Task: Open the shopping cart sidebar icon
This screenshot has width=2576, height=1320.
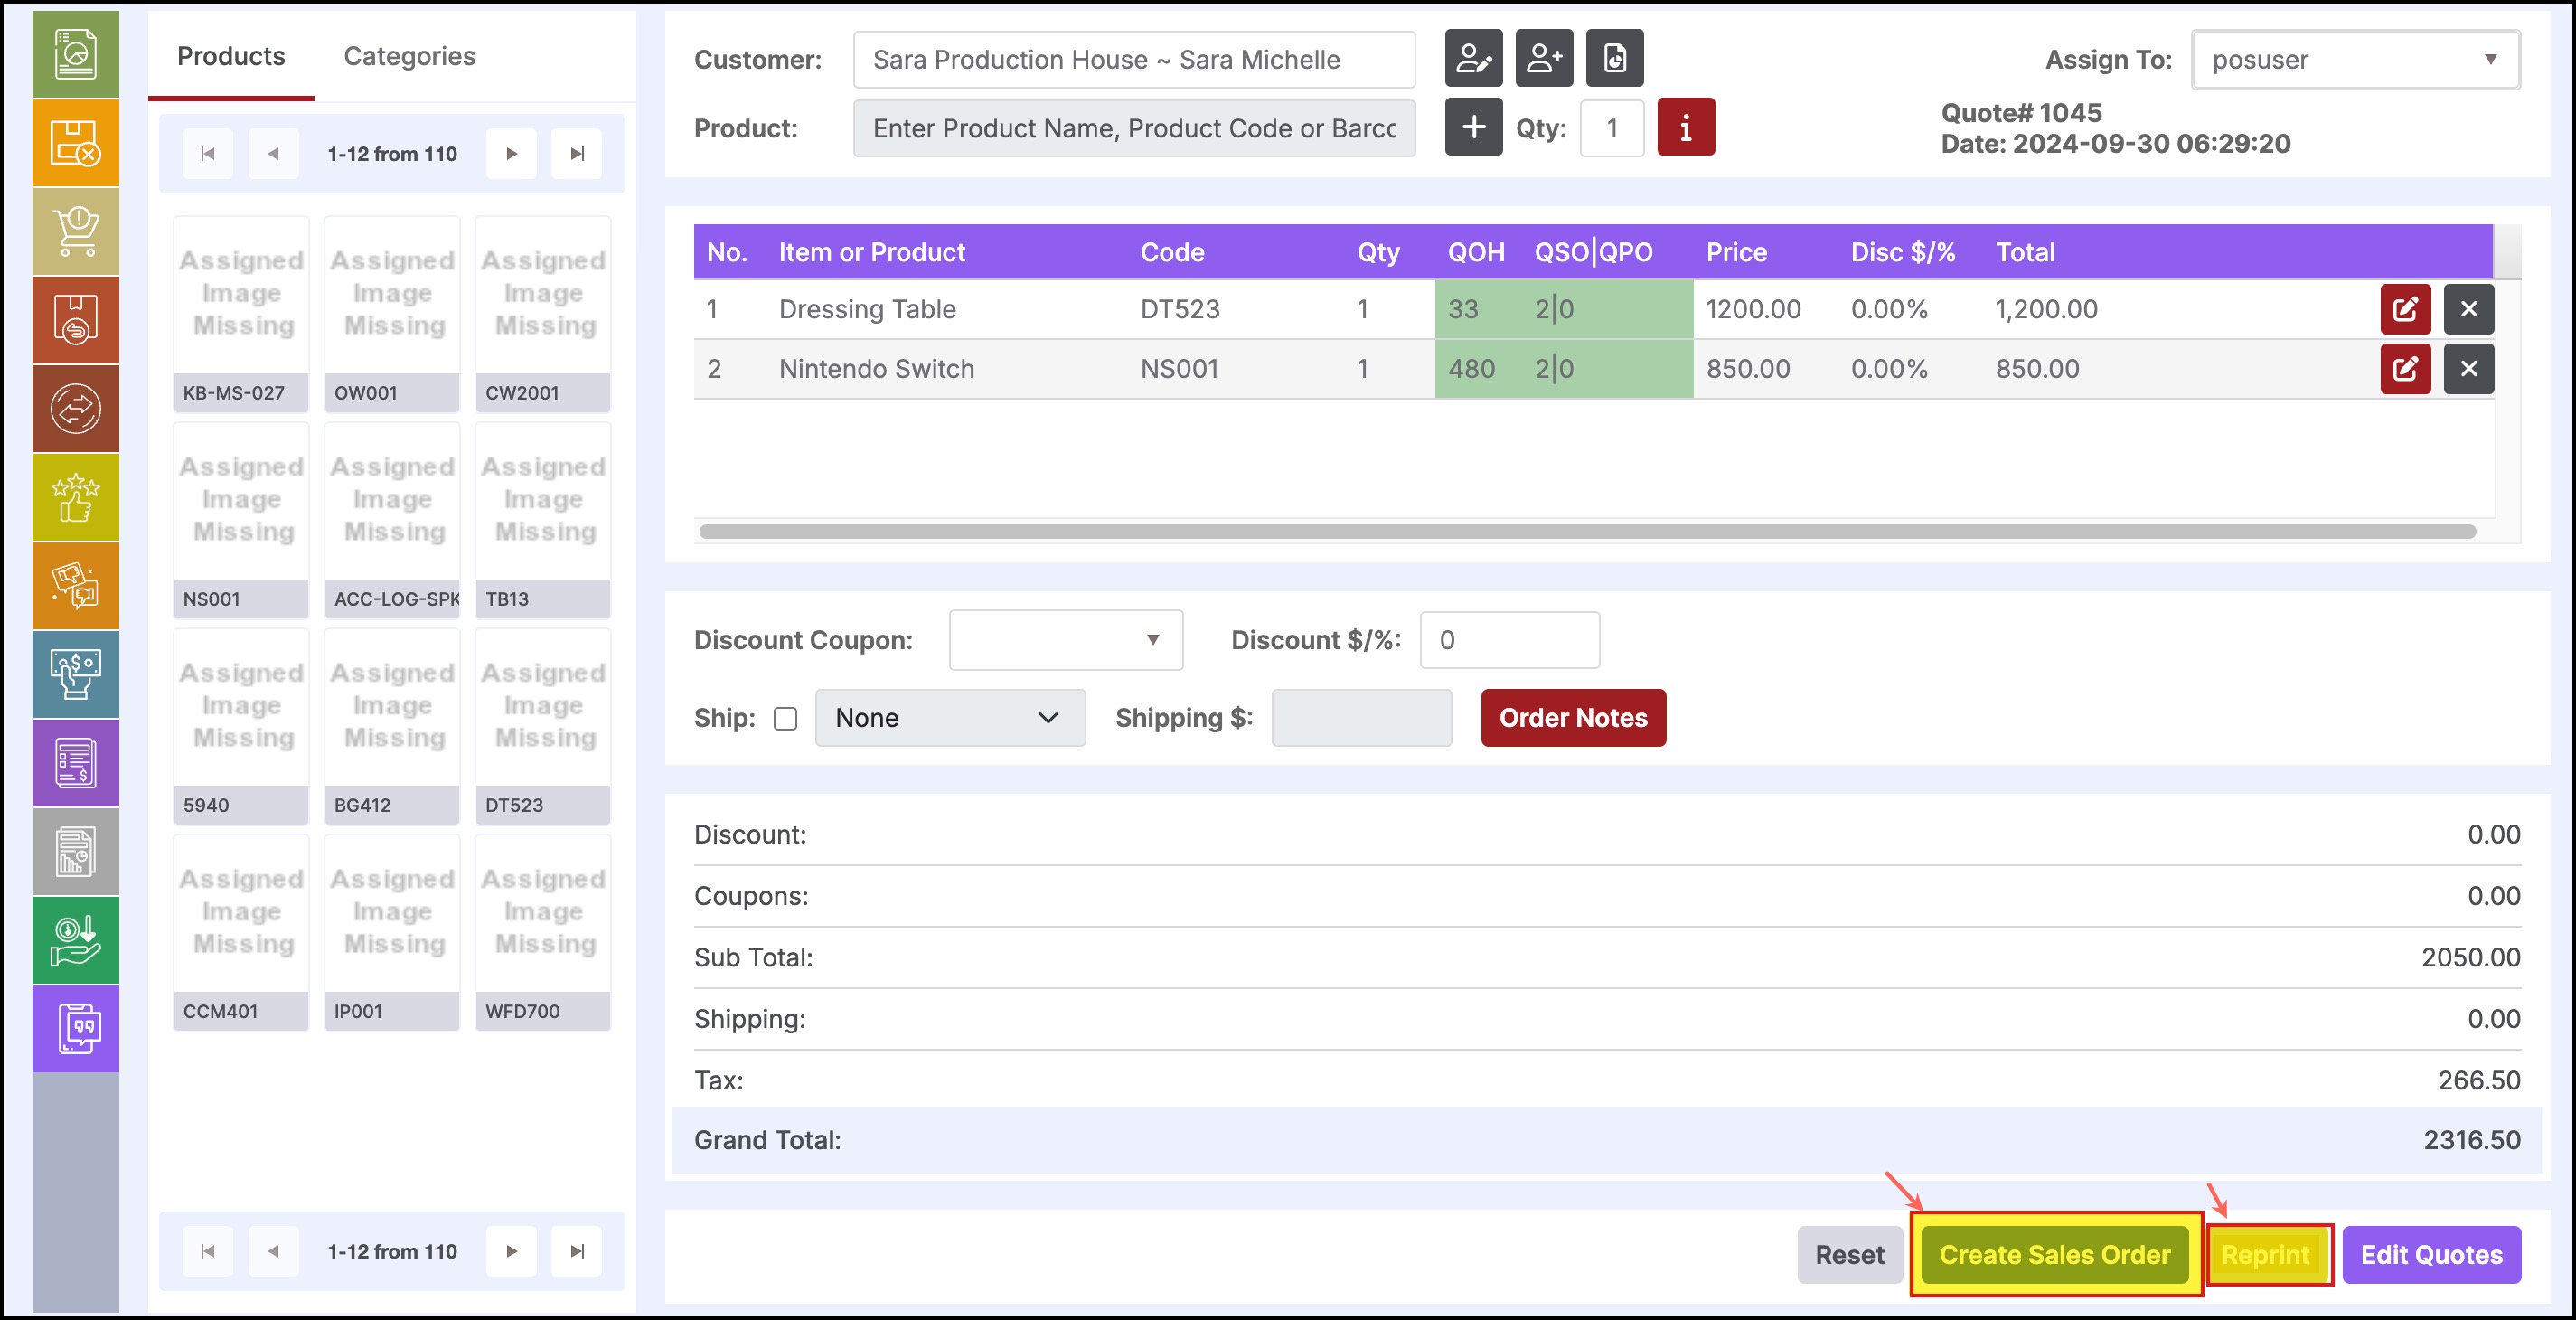Action: click(x=75, y=231)
